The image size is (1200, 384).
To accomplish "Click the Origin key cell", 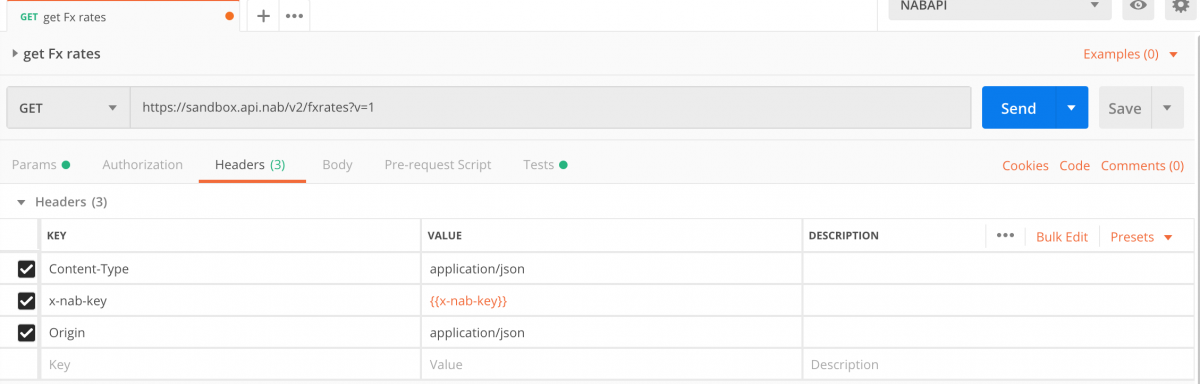I will (x=231, y=333).
